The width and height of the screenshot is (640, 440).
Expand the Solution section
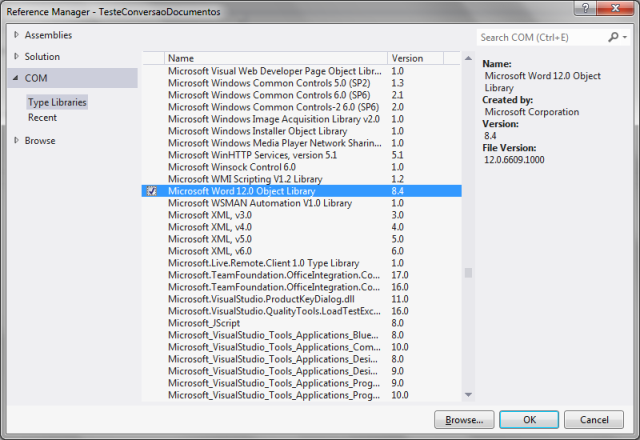click(x=16, y=57)
